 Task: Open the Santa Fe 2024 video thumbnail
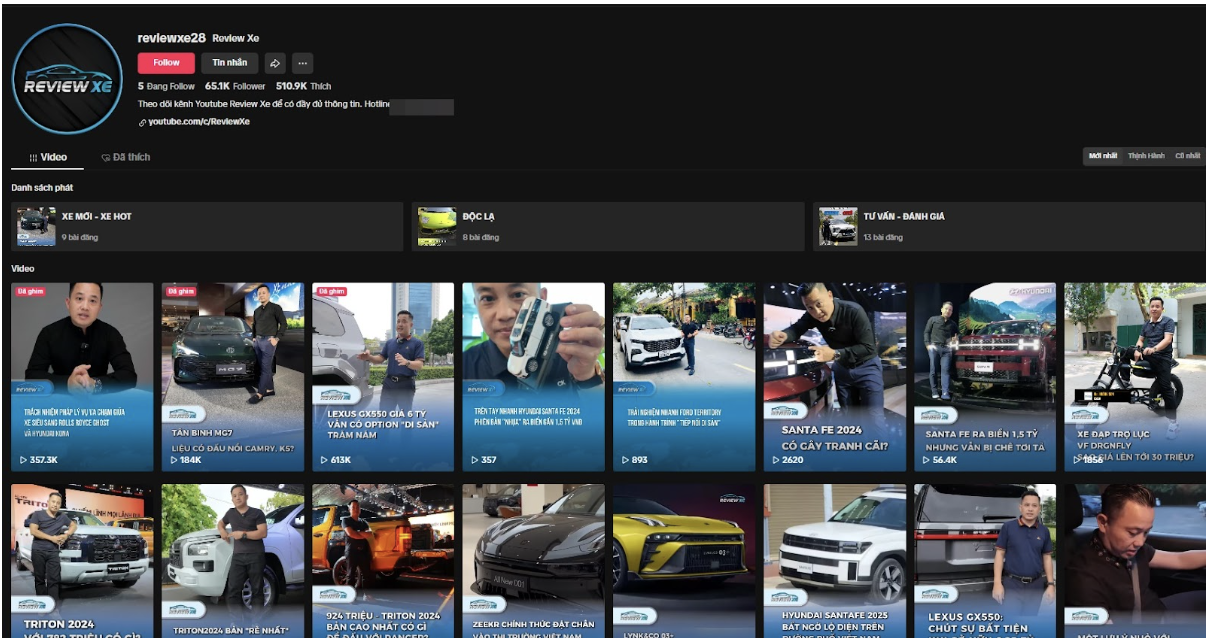[835, 376]
